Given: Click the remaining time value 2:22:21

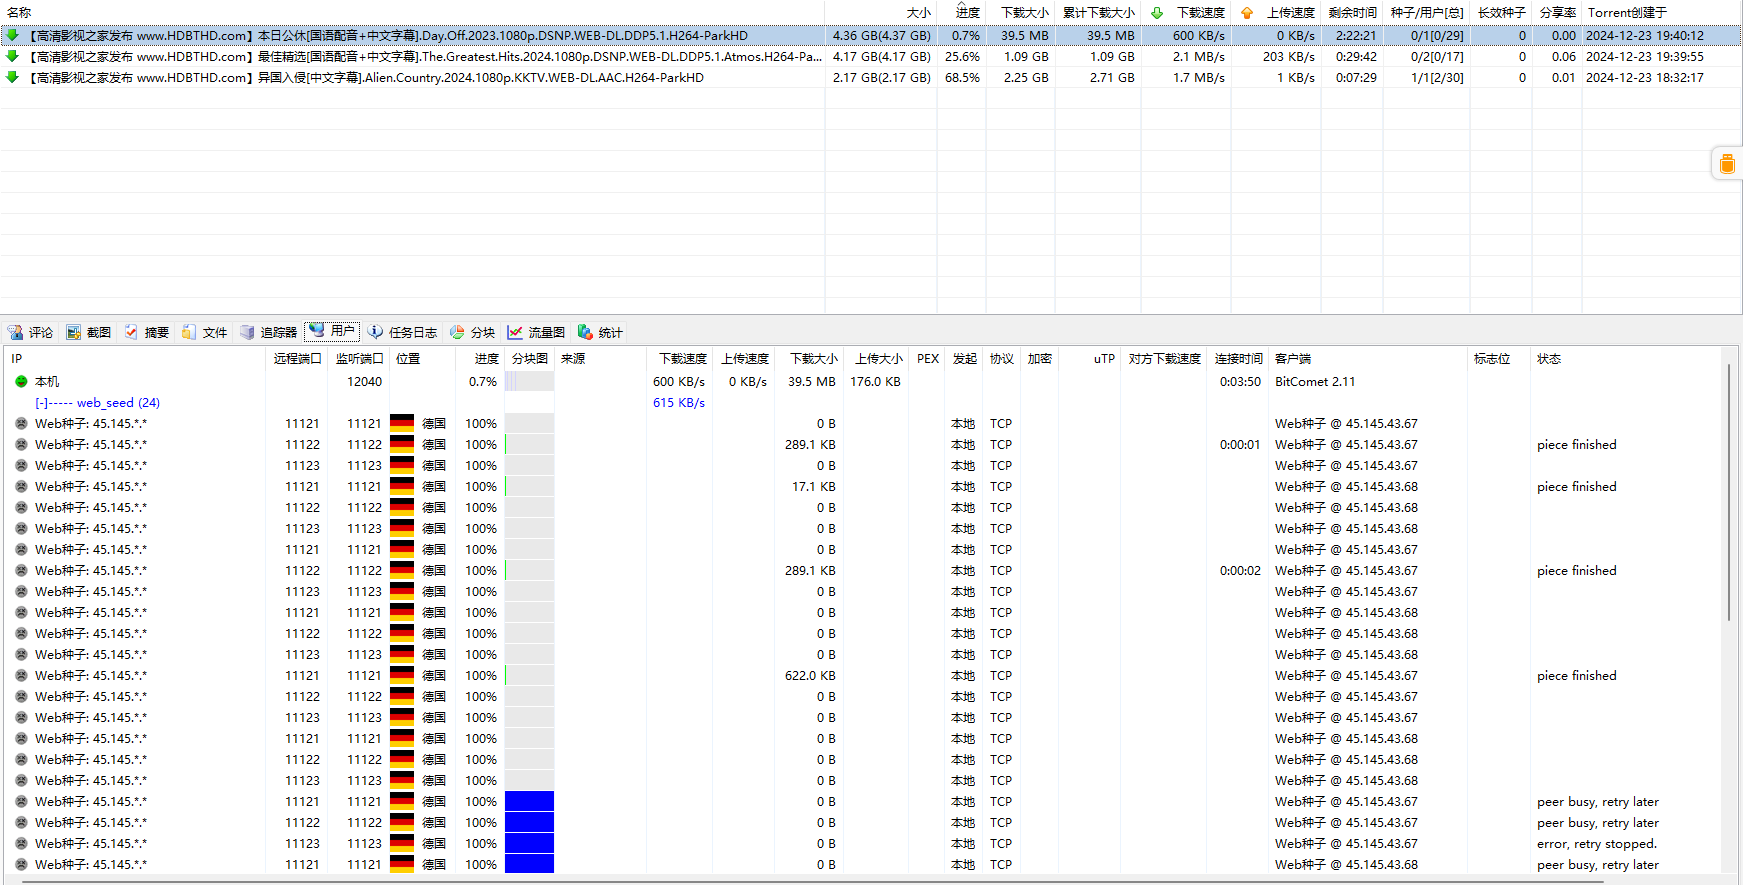Looking at the screenshot, I should 1356,35.
